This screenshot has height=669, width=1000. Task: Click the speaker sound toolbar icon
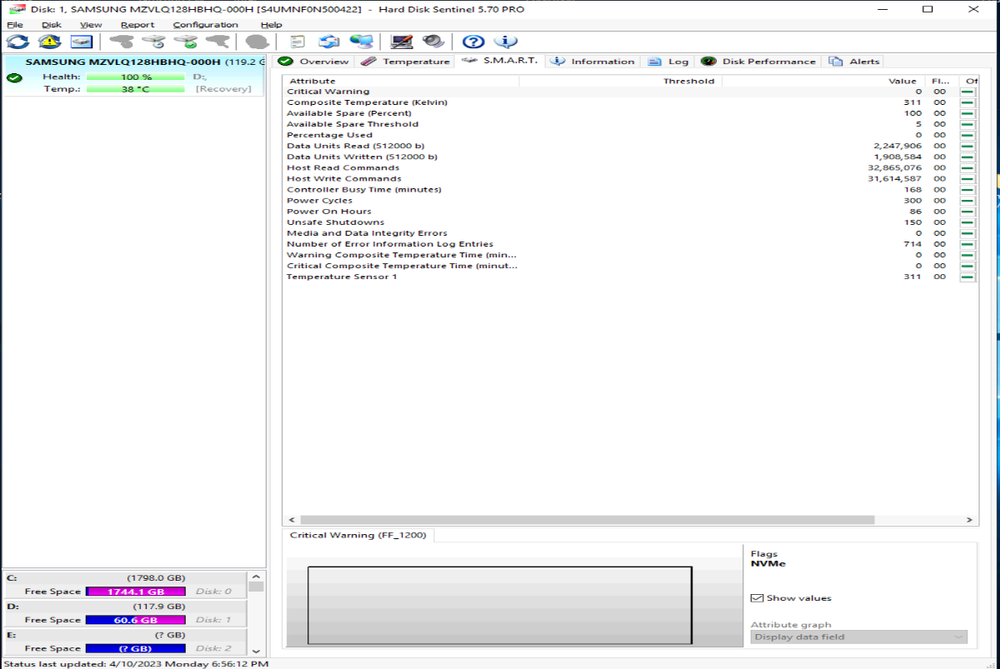tap(433, 42)
